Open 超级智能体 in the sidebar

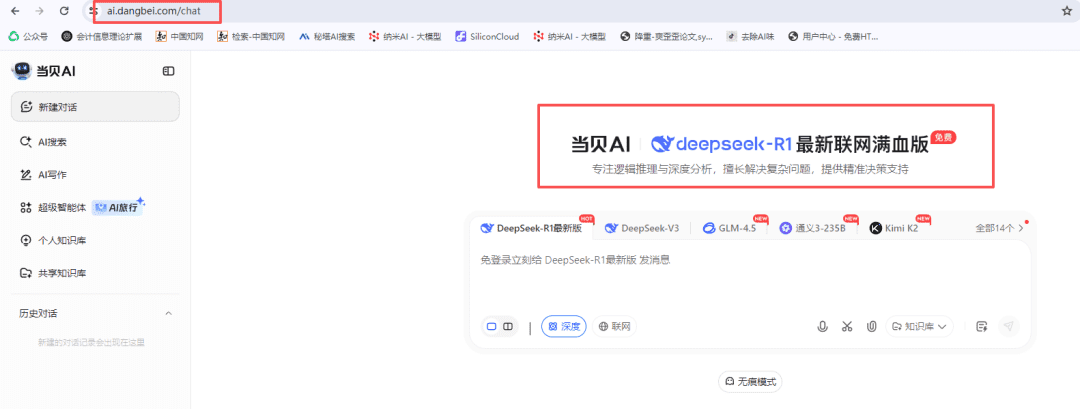[53, 207]
